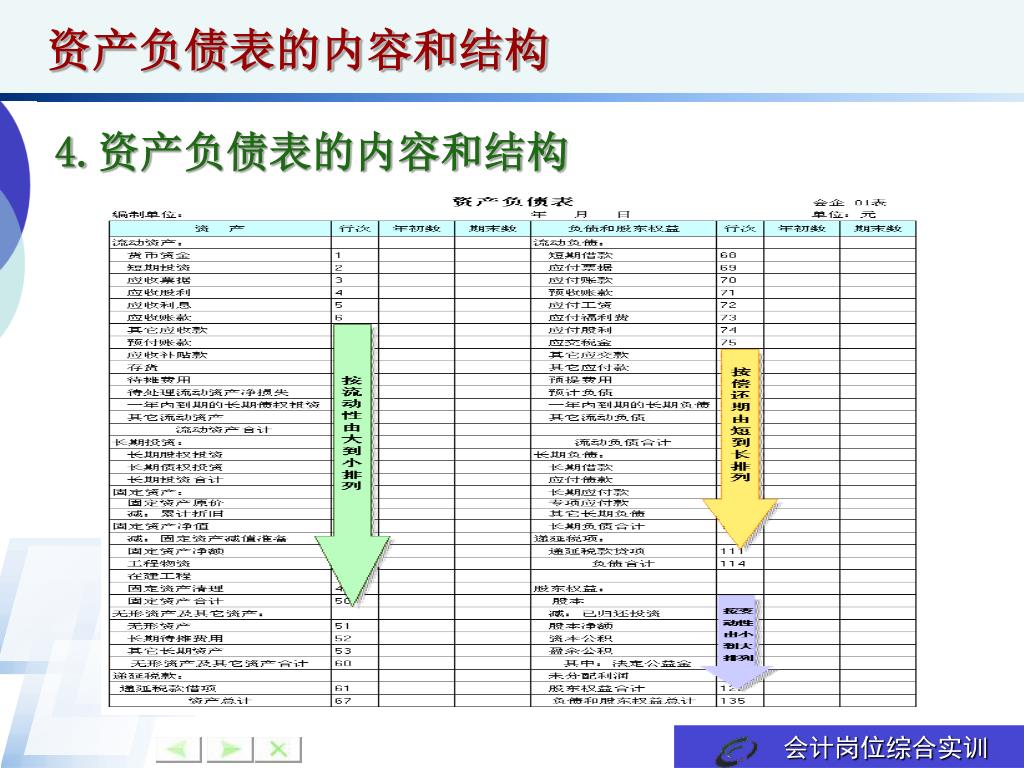The width and height of the screenshot is (1024, 768).
Task: Select the 应收股利 row
Action: [159, 292]
